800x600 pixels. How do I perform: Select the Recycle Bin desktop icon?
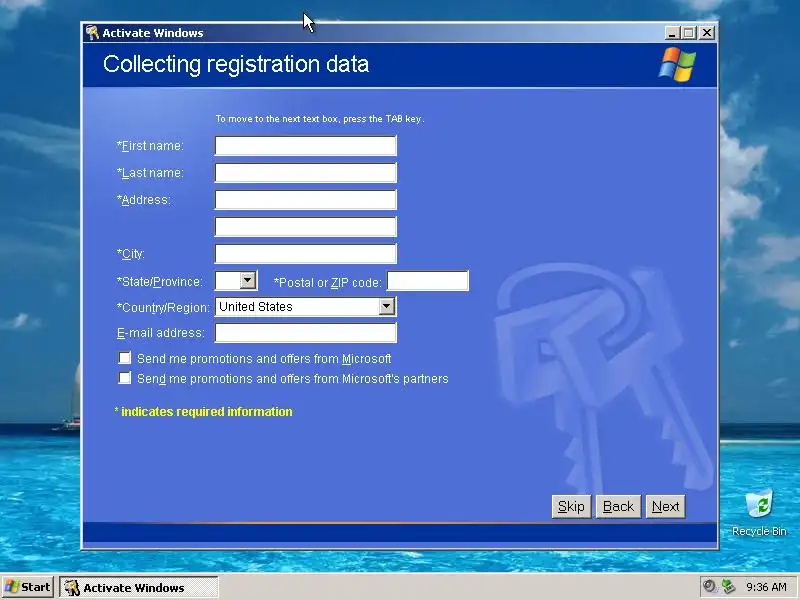click(x=759, y=513)
